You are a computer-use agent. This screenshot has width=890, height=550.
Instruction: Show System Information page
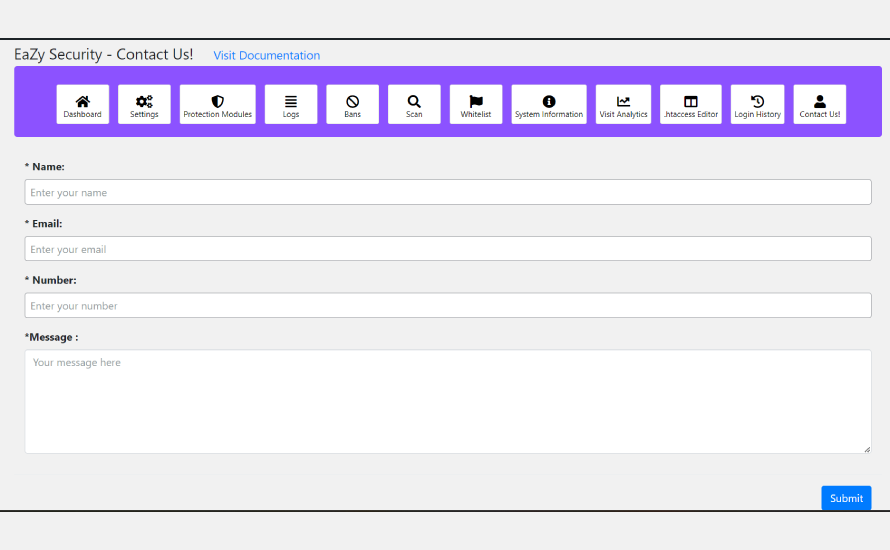coord(549,104)
